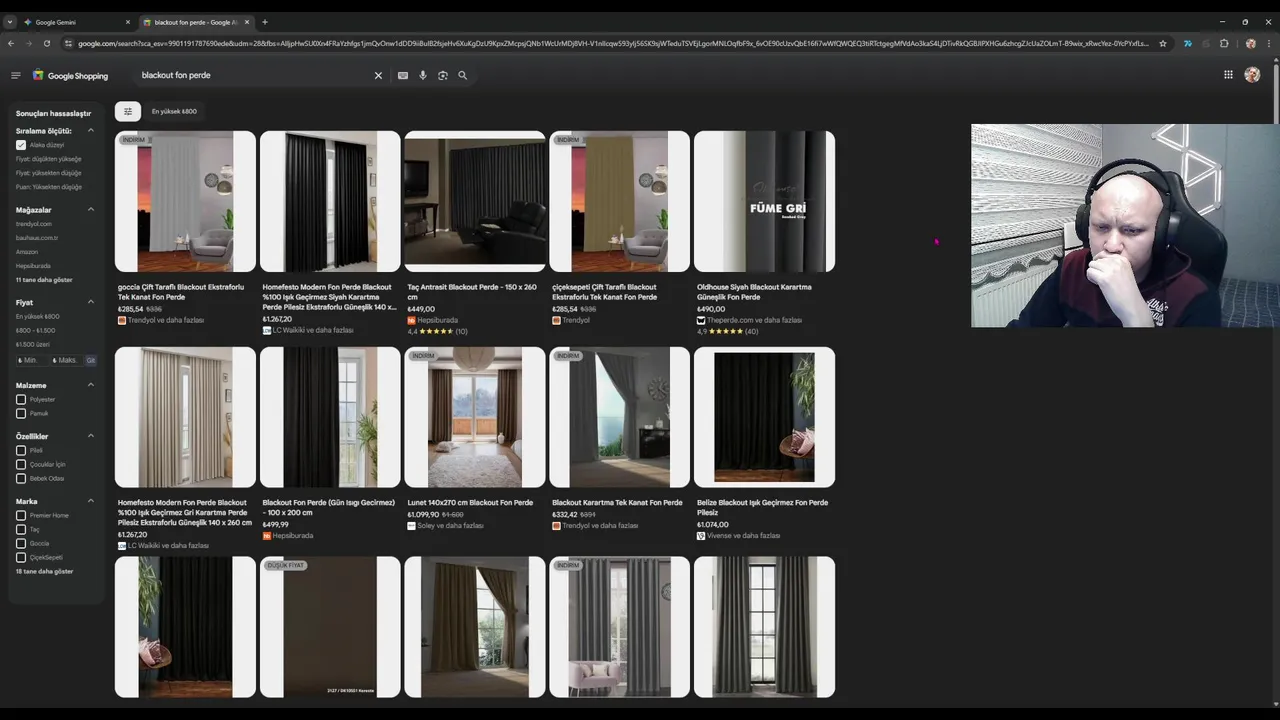
Task: Toggle the filters panel icon button
Action: (x=127, y=111)
